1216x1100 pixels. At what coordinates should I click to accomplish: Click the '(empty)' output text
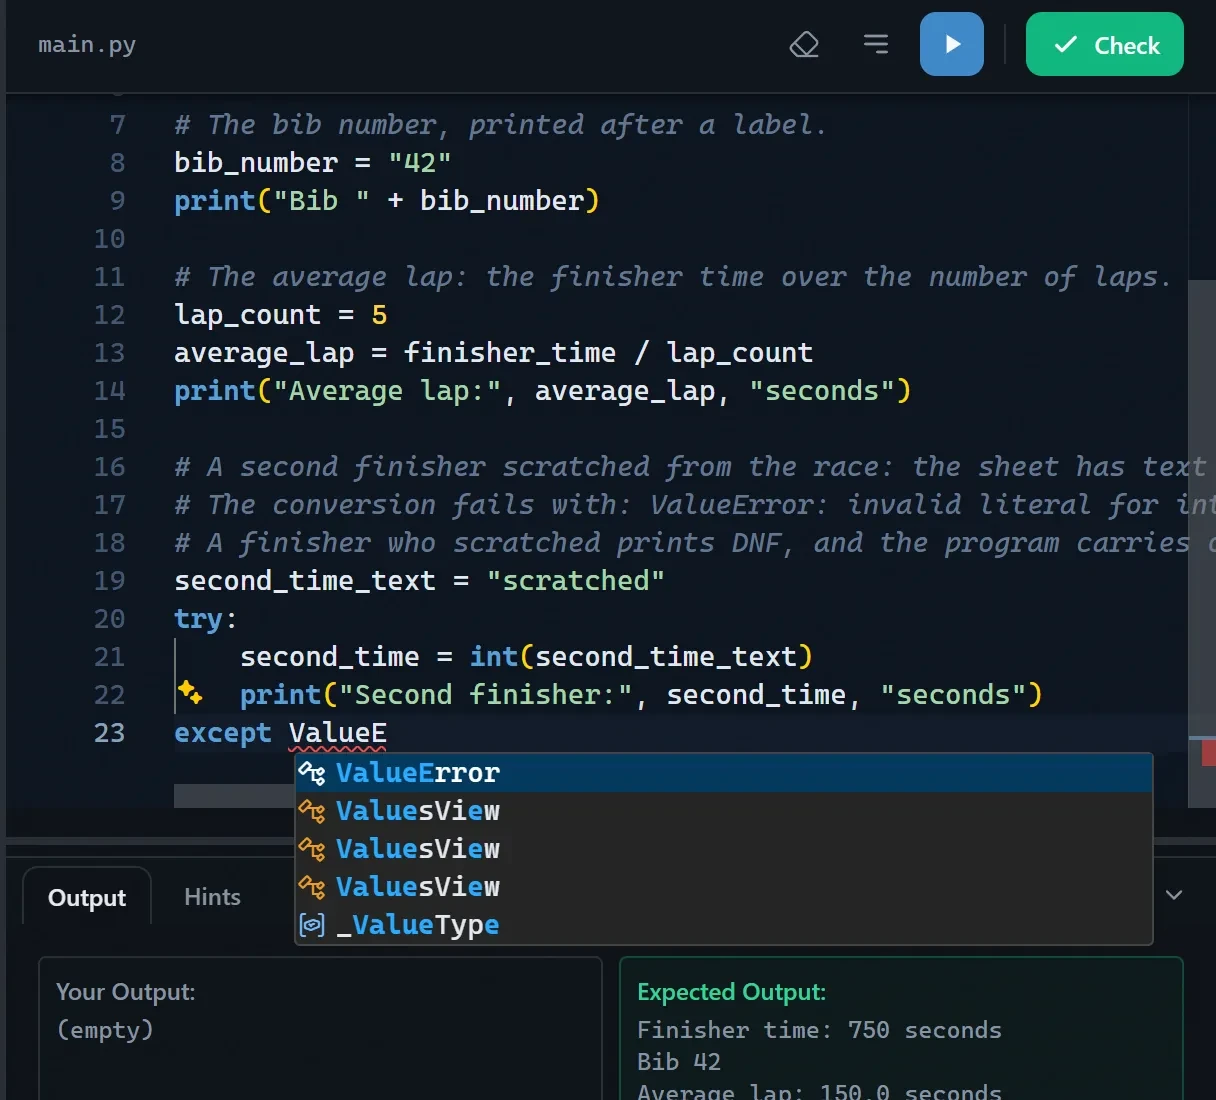coord(105,1030)
